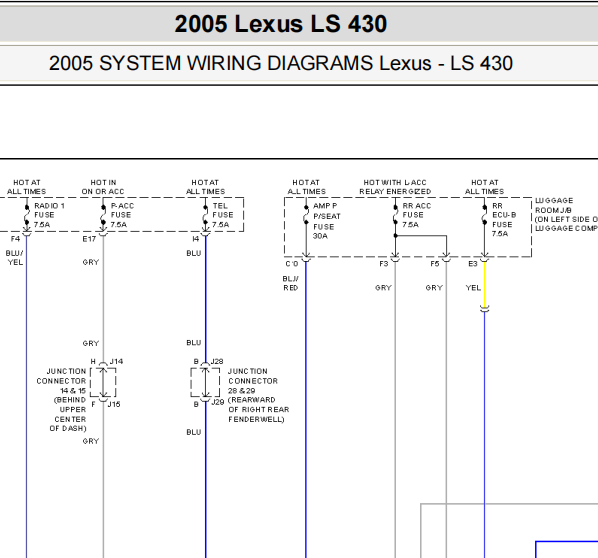Click 'HOT IN ON OR ACC' label
The width and height of the screenshot is (598, 558).
pos(103,187)
